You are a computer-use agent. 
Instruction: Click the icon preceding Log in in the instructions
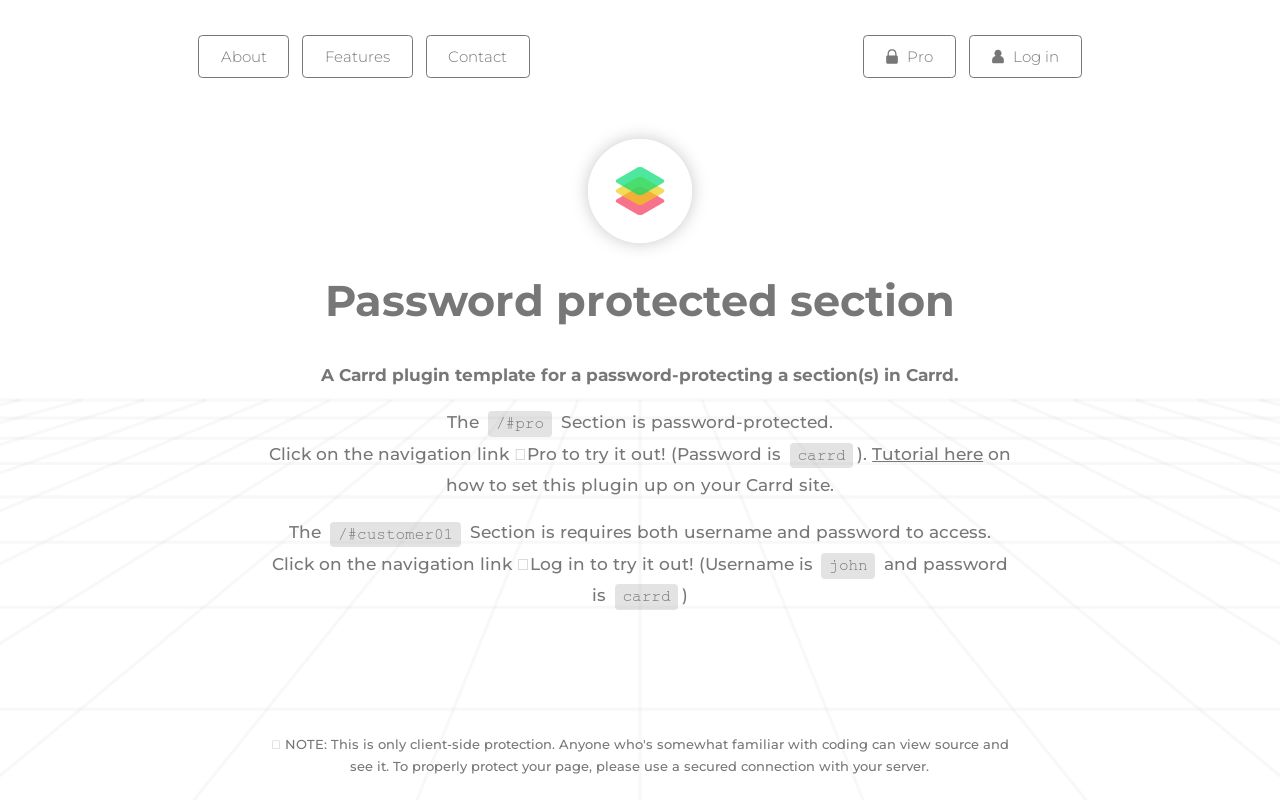tap(523, 564)
